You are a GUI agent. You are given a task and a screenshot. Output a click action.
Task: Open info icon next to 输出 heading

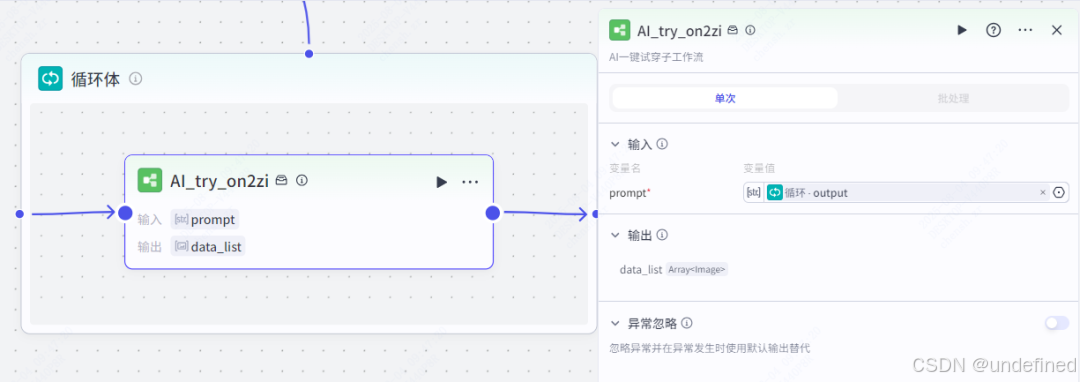[x=662, y=235]
